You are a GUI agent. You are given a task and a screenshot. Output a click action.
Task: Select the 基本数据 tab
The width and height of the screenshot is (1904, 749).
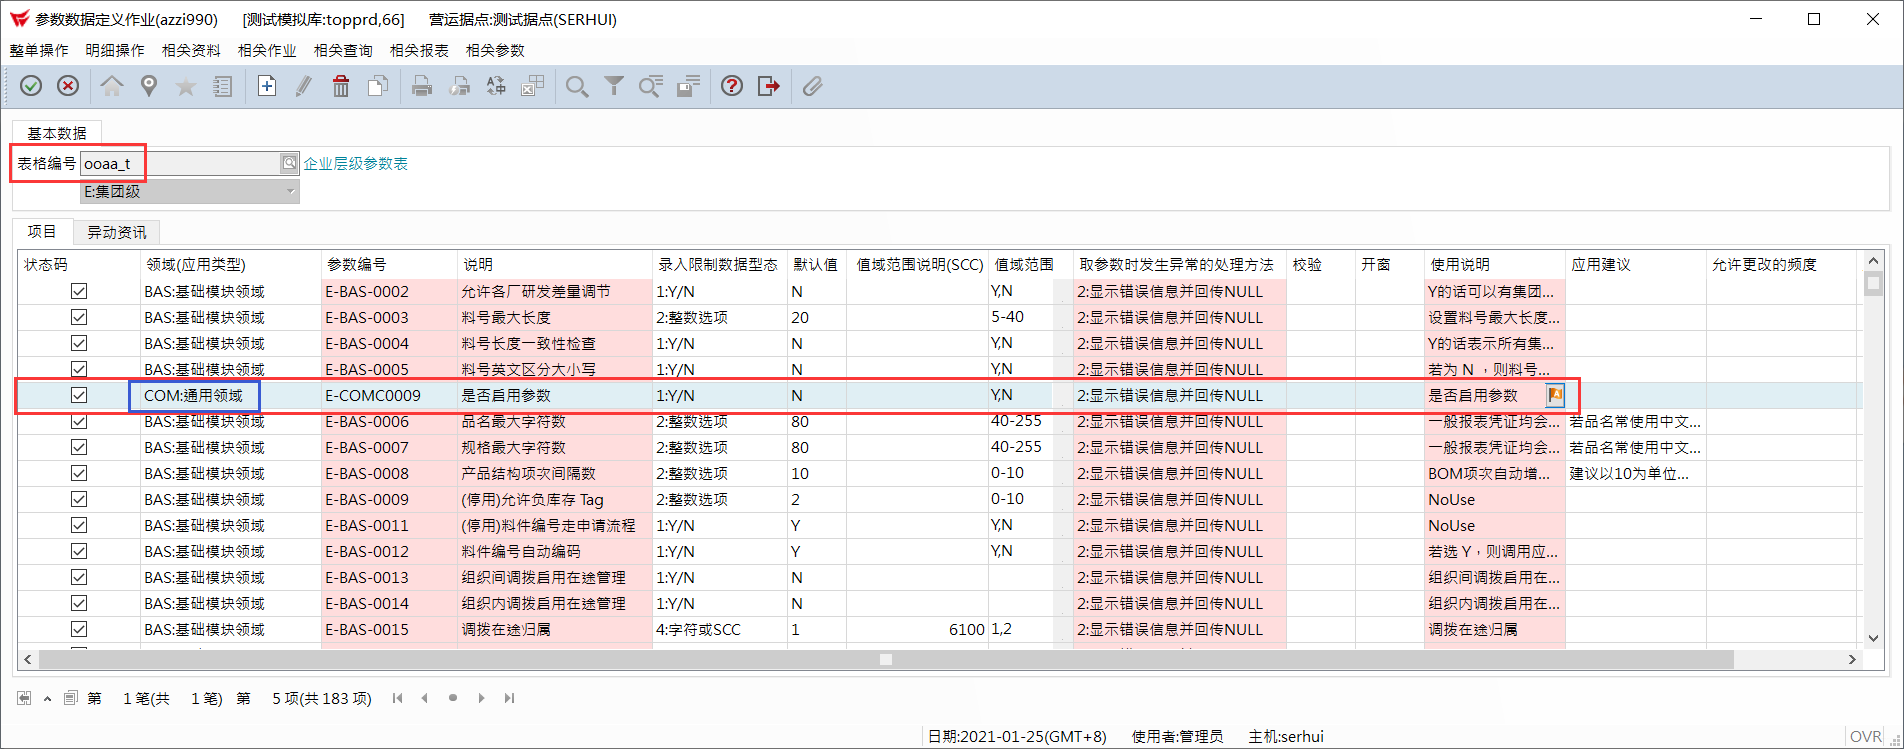pyautogui.click(x=57, y=133)
